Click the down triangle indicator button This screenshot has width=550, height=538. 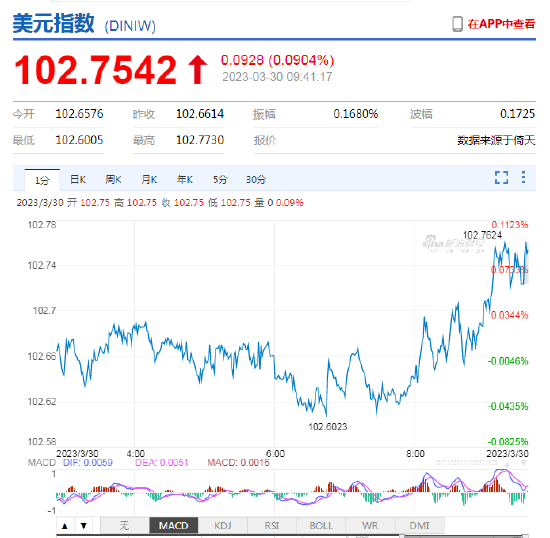click(83, 526)
